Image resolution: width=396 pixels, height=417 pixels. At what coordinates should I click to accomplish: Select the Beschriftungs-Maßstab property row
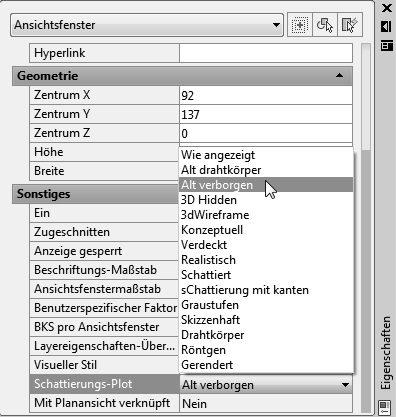pyautogui.click(x=104, y=270)
